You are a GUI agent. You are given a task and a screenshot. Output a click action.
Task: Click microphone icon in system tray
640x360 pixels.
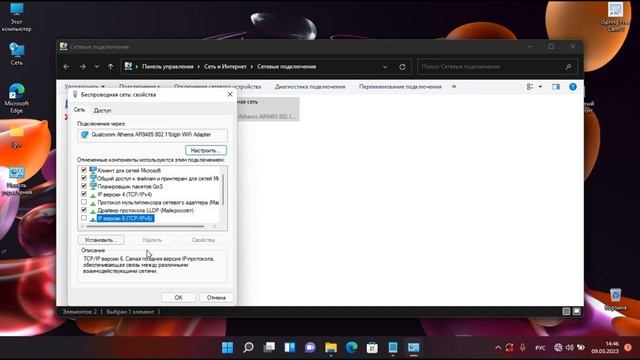522,347
